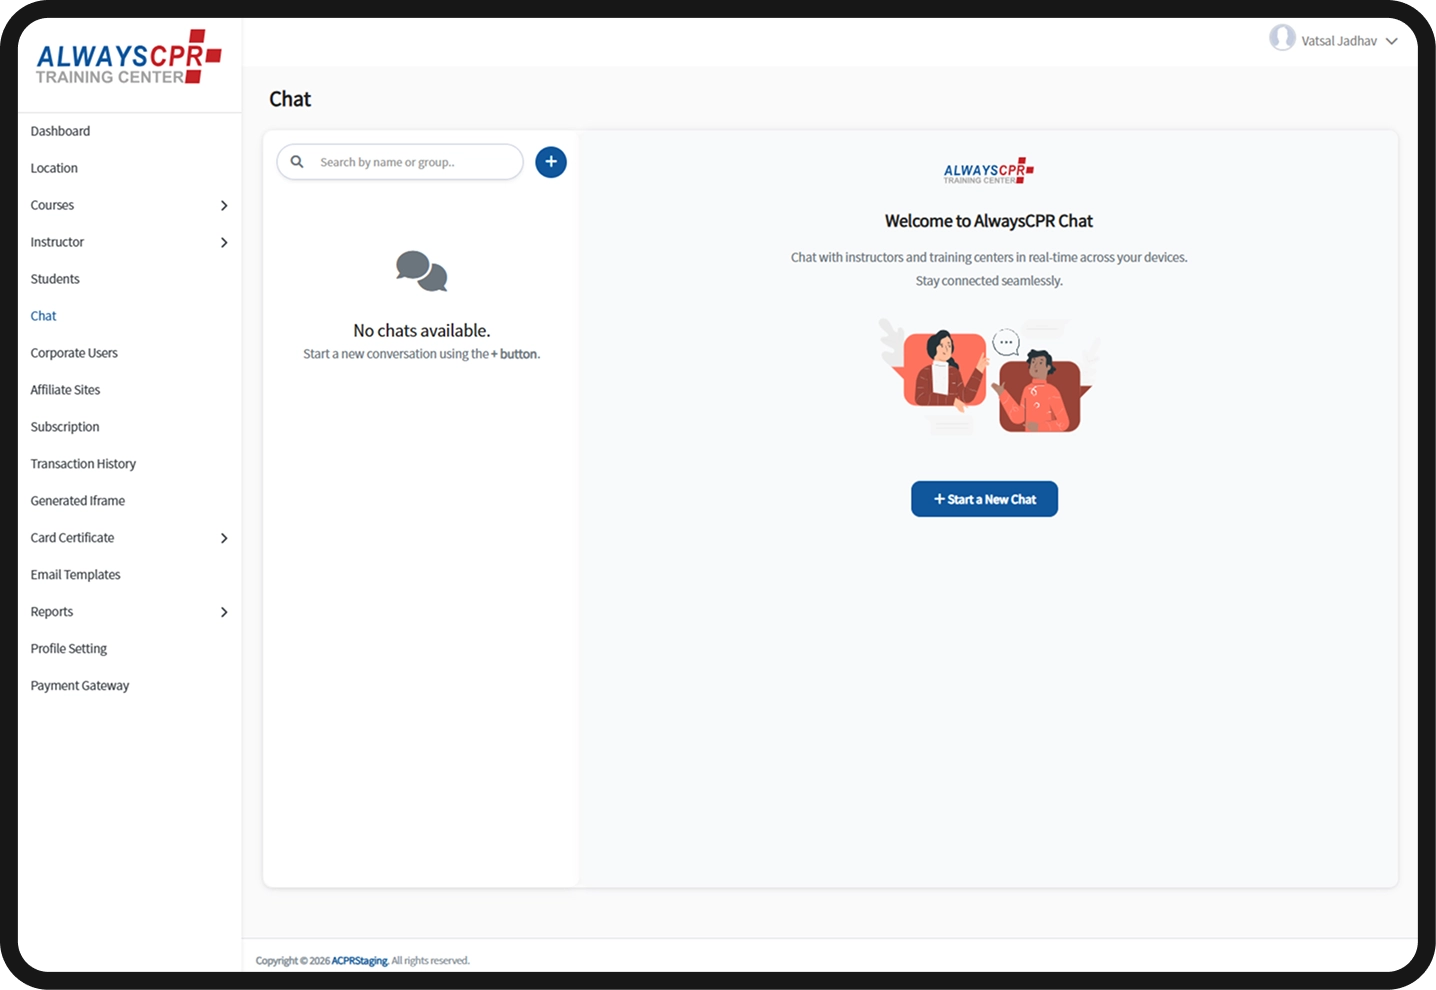The height and width of the screenshot is (990, 1436).
Task: Click the chat illustration image
Action: (989, 376)
